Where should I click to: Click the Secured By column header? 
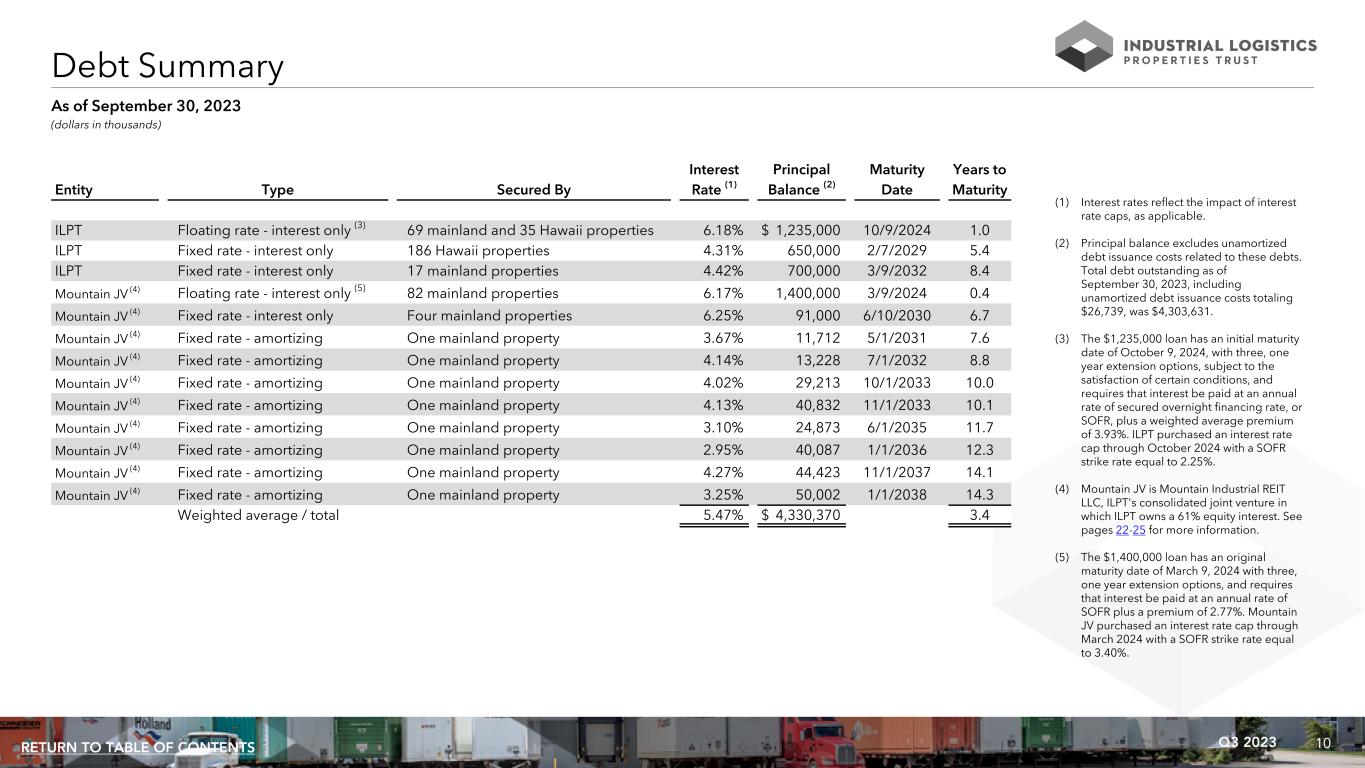[x=532, y=190]
